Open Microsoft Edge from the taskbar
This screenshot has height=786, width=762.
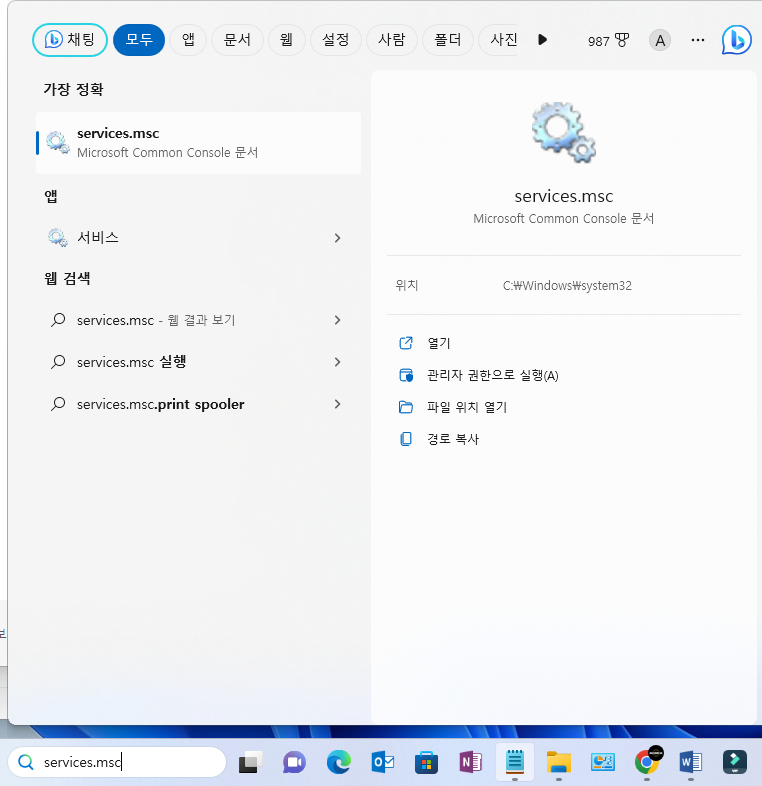[338, 762]
